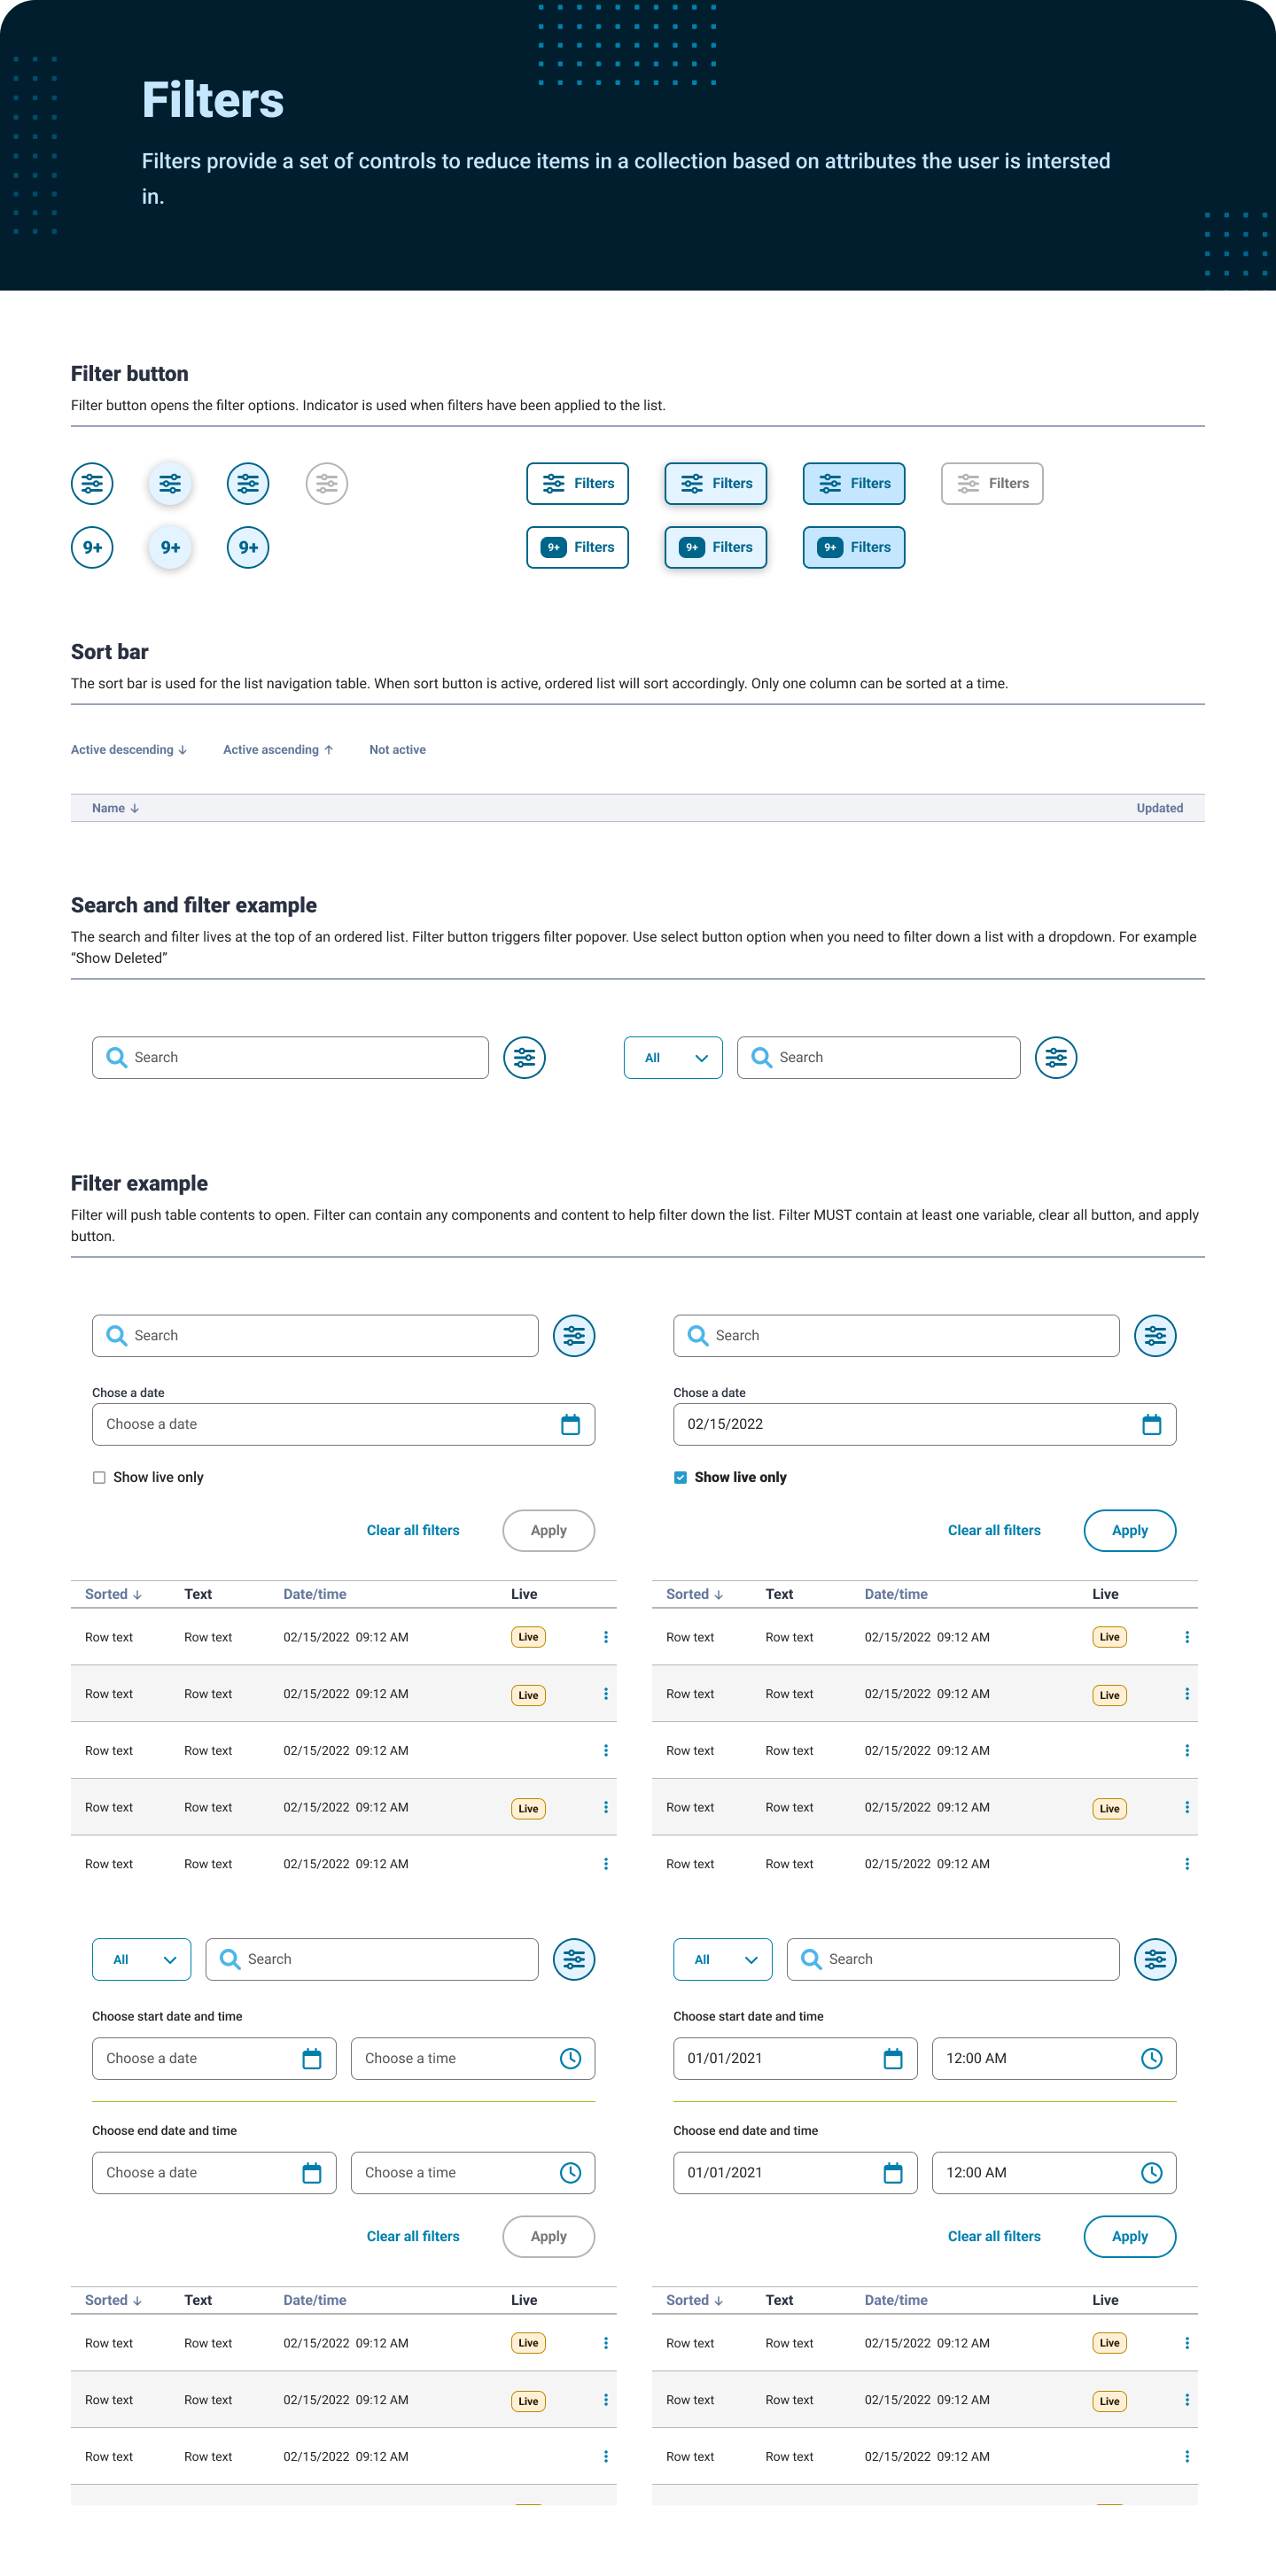Click the hovered Filters button with shadow

click(716, 484)
